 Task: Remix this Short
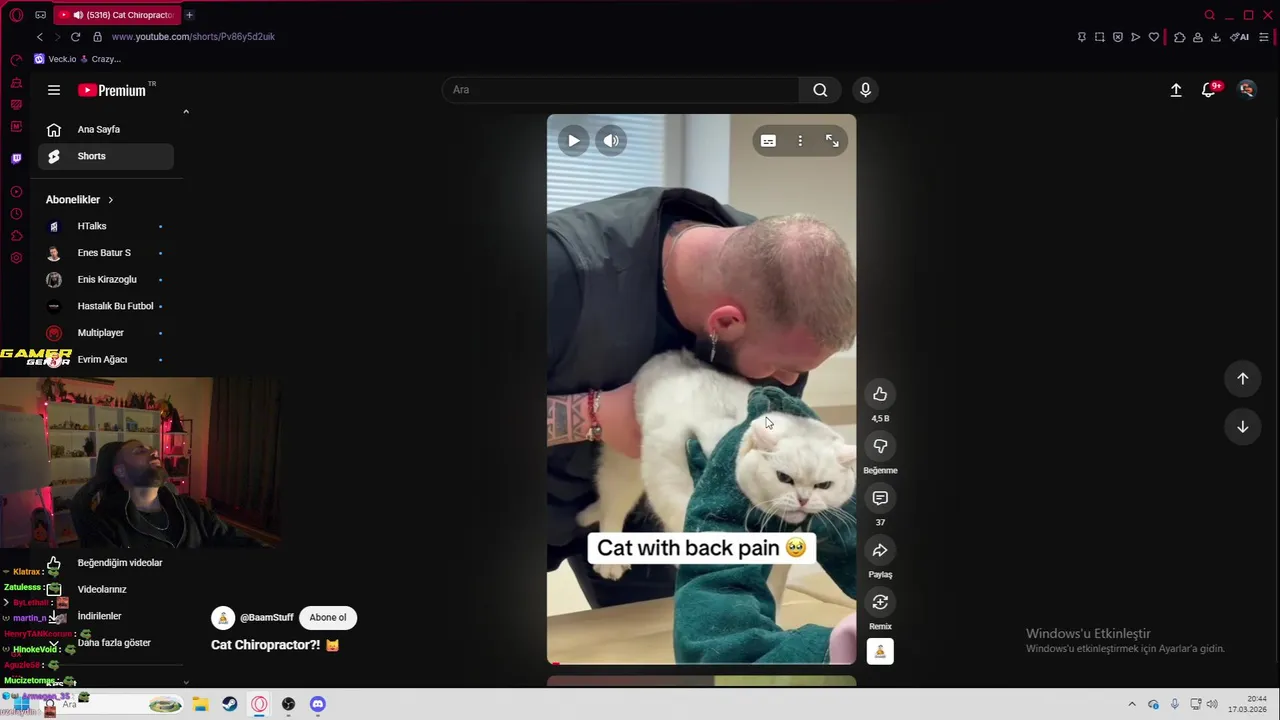click(880, 602)
